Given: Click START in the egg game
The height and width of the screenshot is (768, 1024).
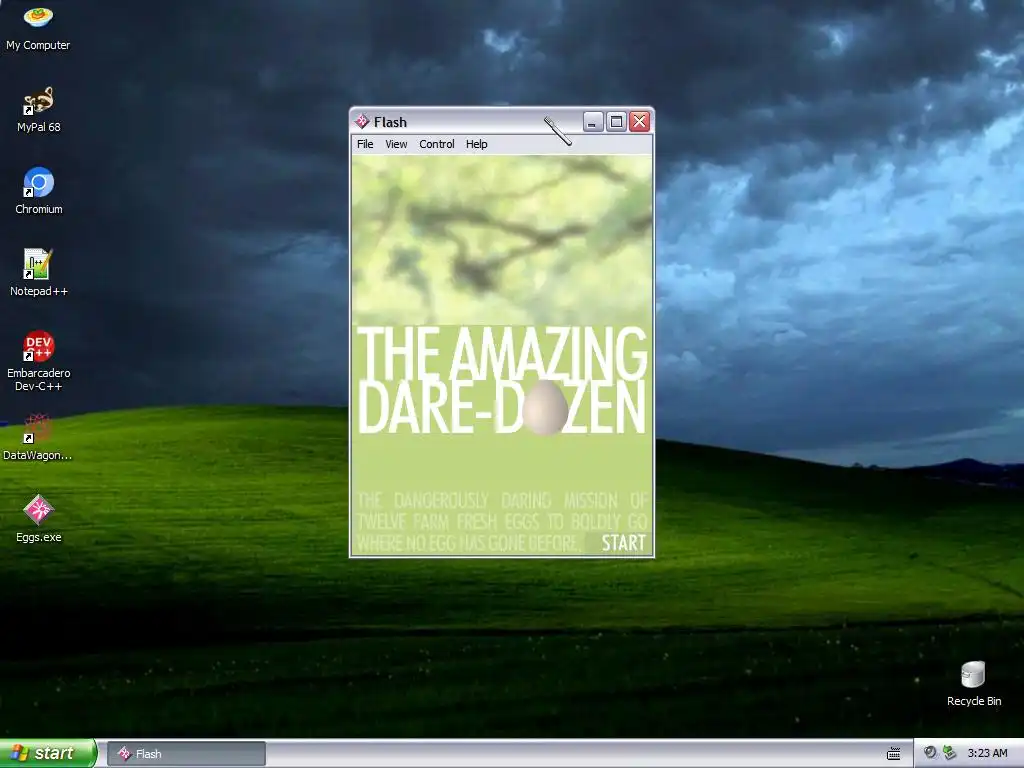Looking at the screenshot, I should tap(623, 543).
